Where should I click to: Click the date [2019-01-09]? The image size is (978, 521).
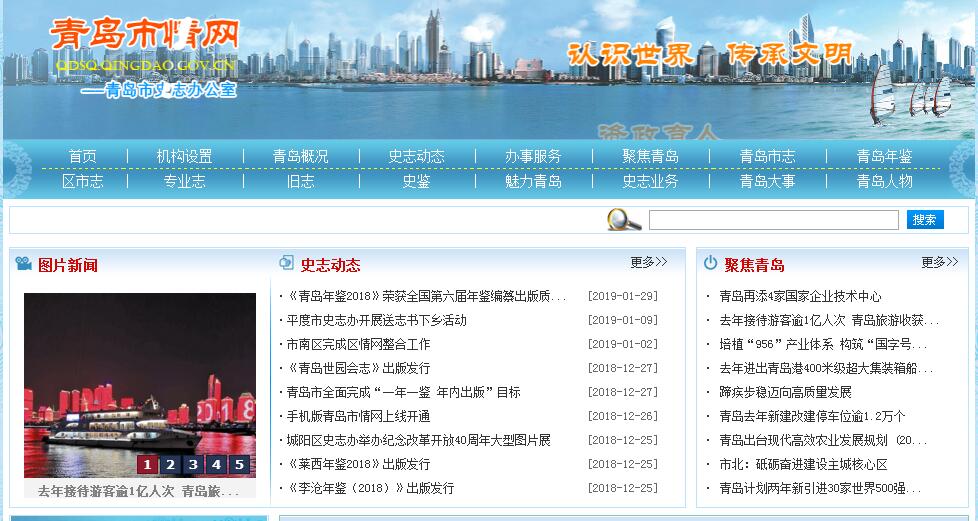(x=622, y=320)
